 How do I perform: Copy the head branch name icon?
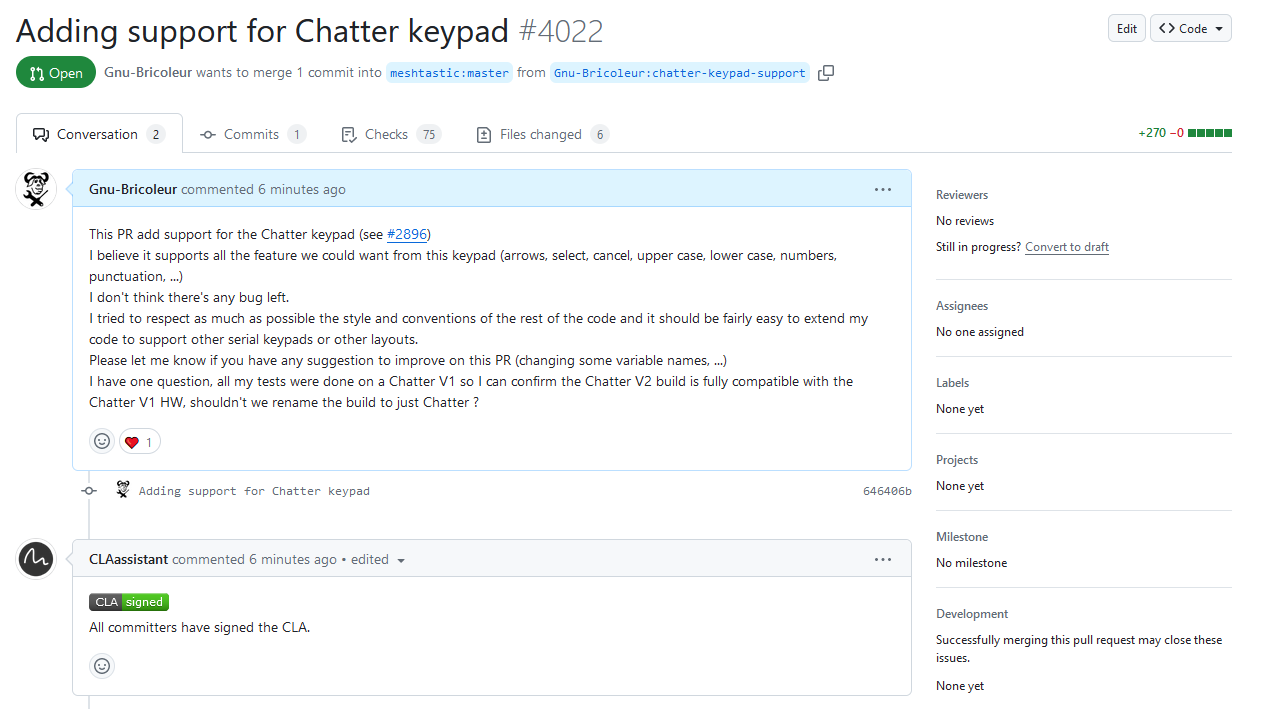(x=826, y=73)
